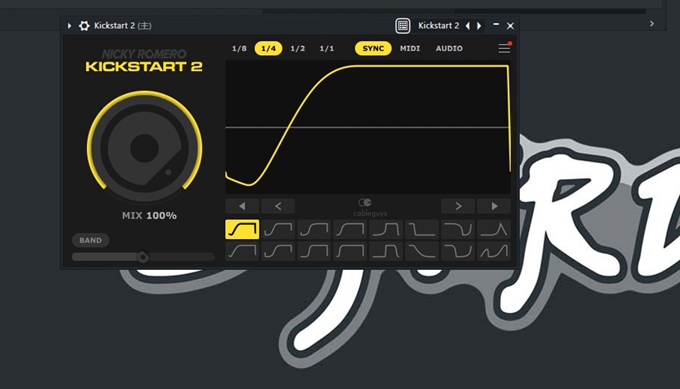Pick the wavy curve preset in bottom row
The width and height of the screenshot is (680, 389).
494,252
